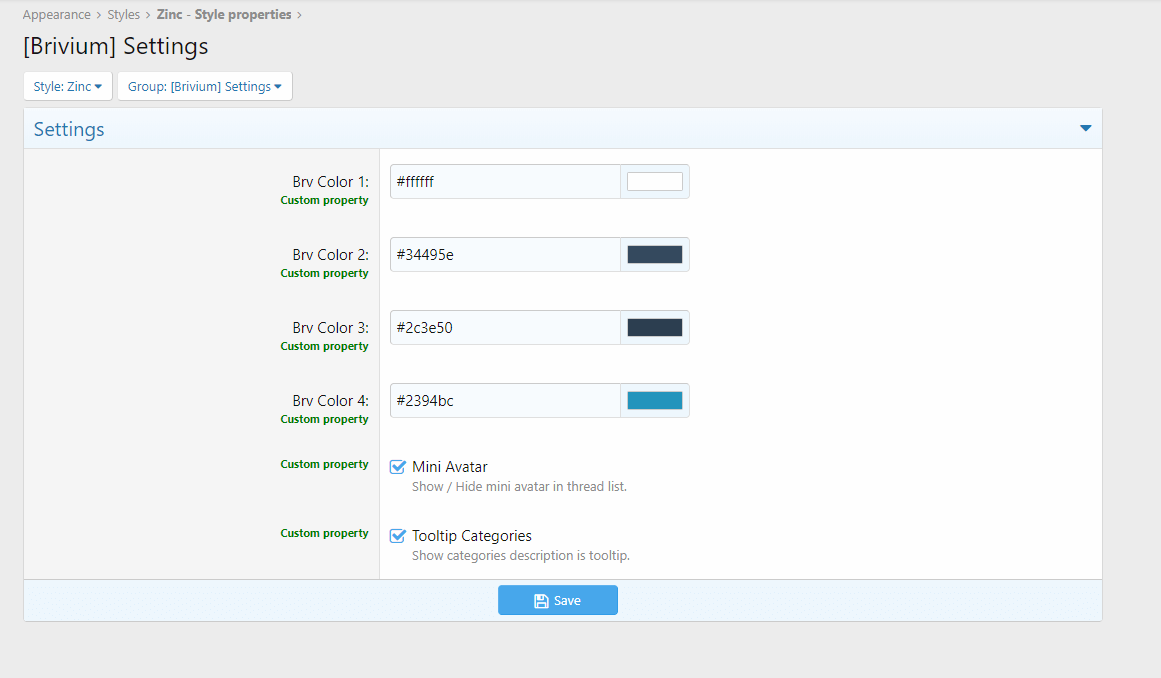Viewport: 1161px width, 678px height.
Task: Open the Style: Zinc dropdown
Action: 68,87
